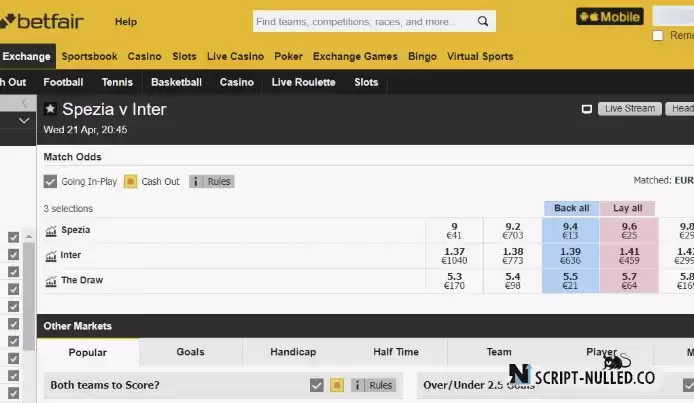Open Virtual Sports section
Image resolution: width=694 pixels, height=403 pixels.
(480, 57)
